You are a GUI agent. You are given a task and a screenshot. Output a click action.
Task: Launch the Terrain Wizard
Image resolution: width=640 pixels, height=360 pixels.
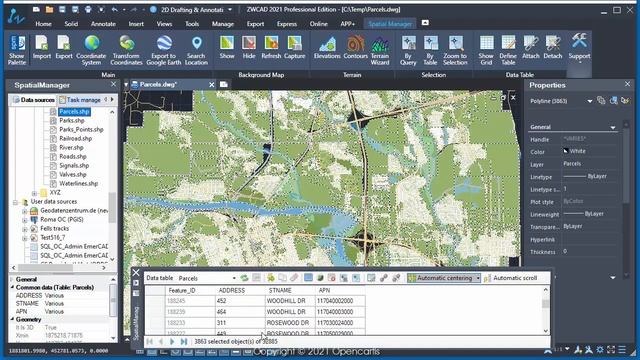(380, 50)
